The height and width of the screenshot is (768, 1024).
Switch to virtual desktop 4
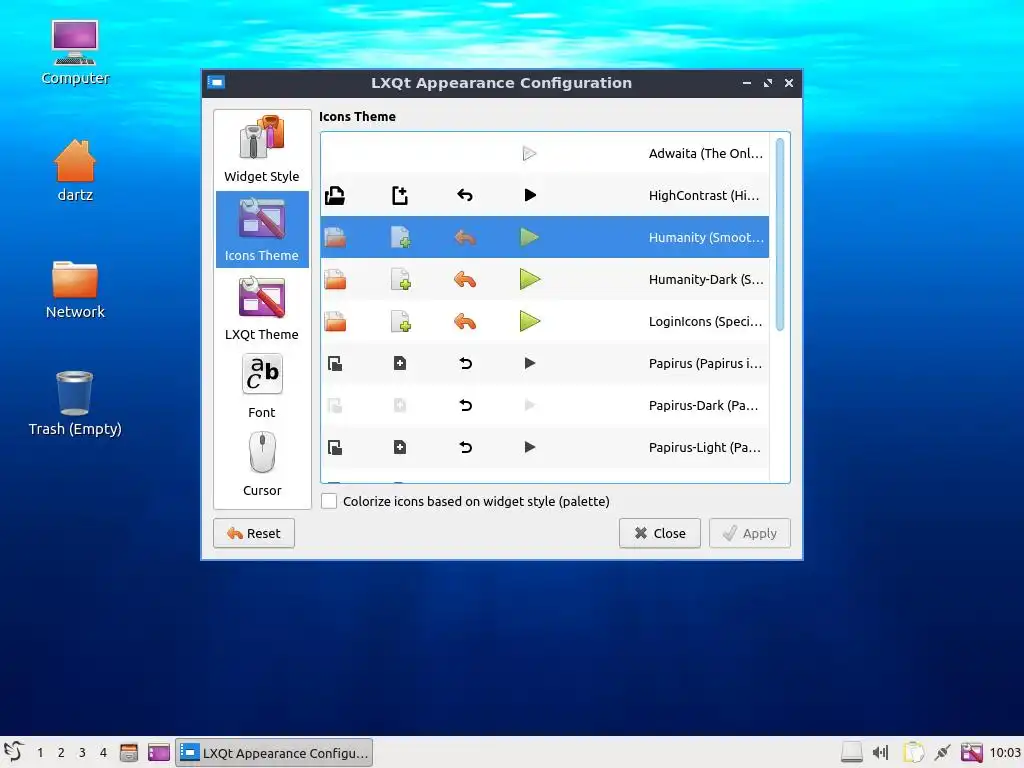pyautogui.click(x=103, y=752)
